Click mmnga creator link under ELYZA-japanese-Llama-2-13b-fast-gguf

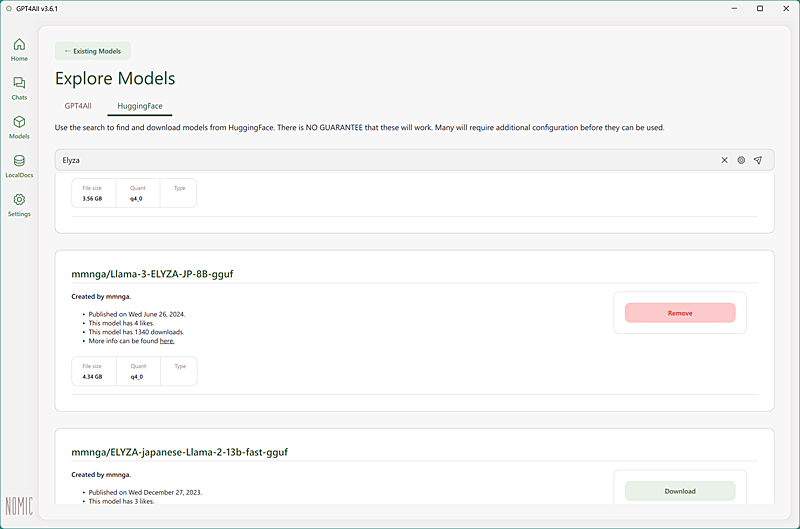[118, 474]
